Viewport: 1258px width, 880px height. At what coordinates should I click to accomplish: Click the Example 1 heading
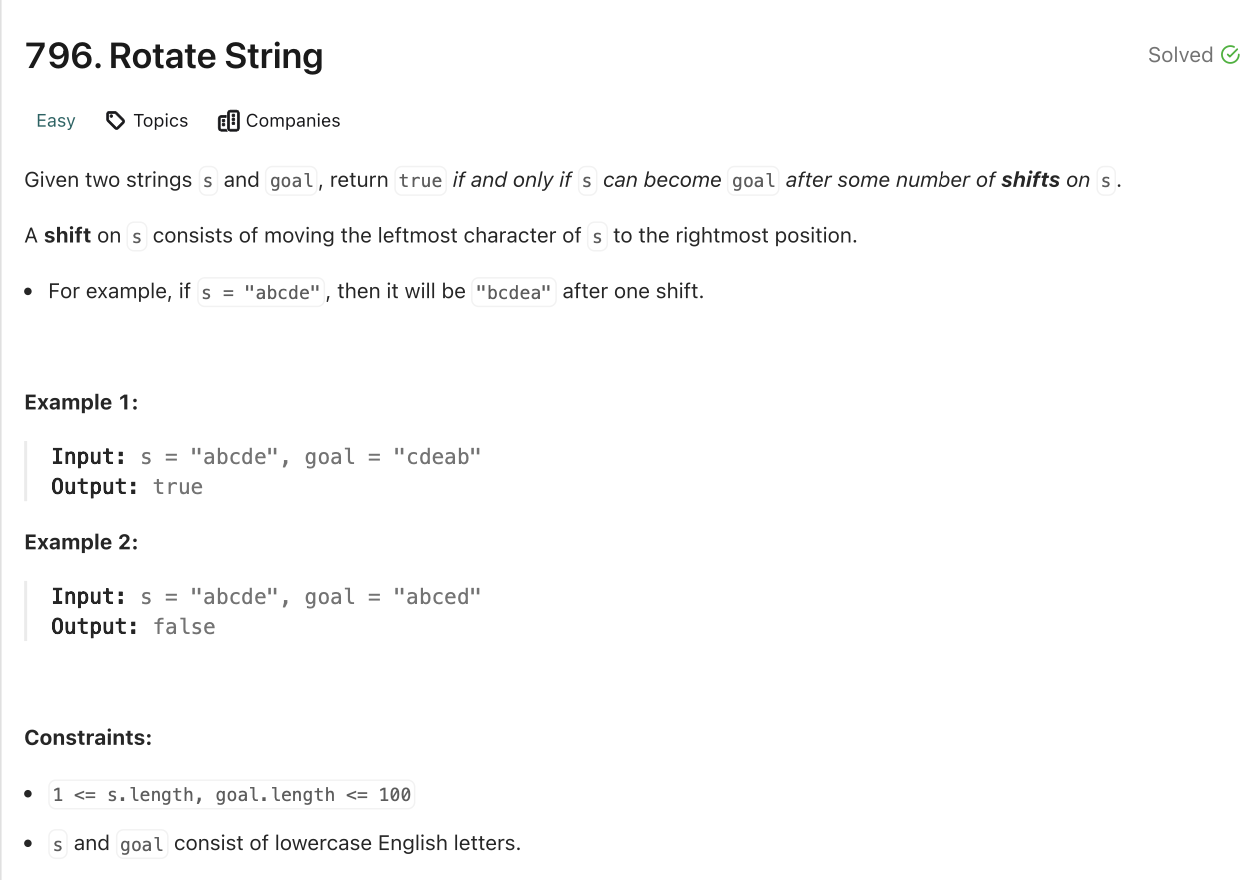coord(81,402)
